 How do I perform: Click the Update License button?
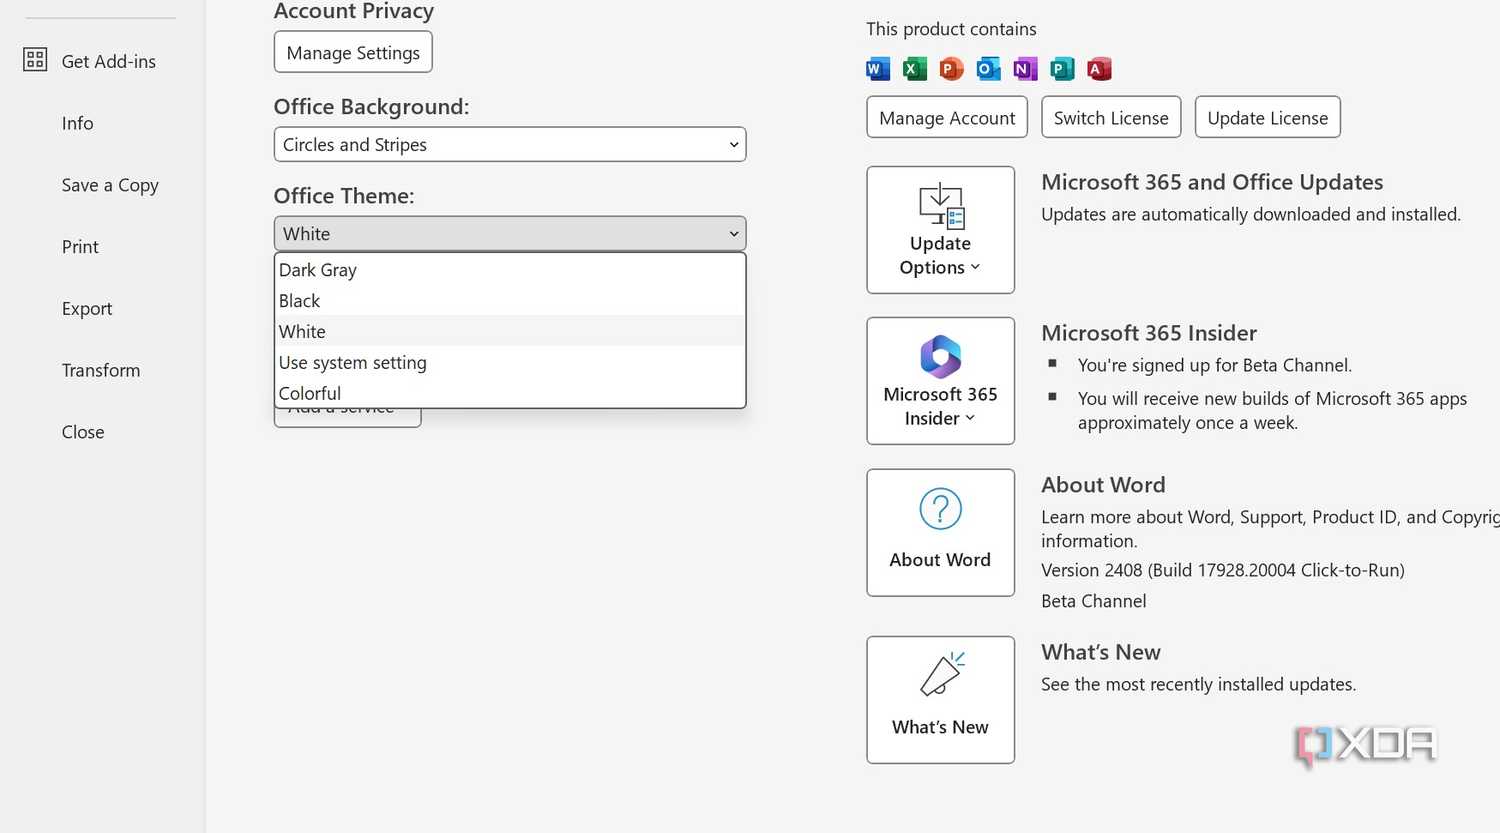(x=1268, y=117)
